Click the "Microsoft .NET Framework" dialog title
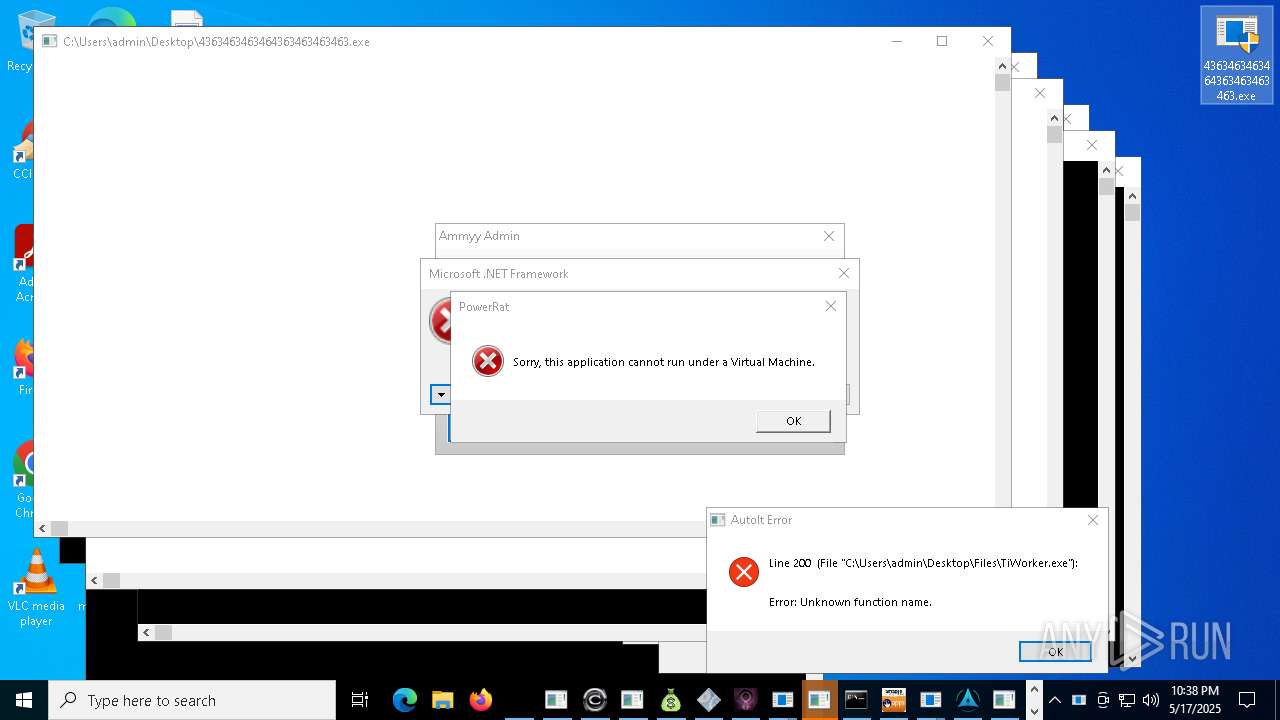The image size is (1280, 720). pos(499,274)
